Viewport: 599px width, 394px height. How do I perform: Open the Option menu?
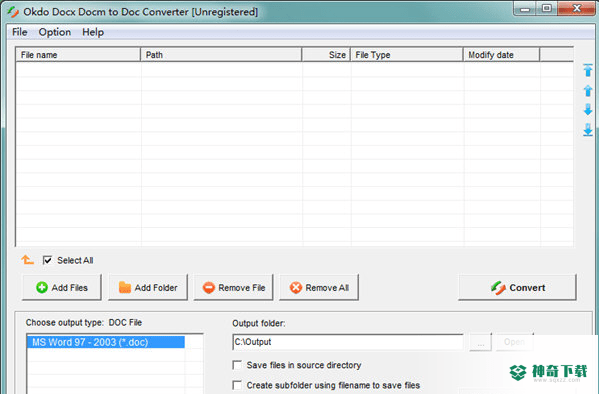pyautogui.click(x=55, y=32)
